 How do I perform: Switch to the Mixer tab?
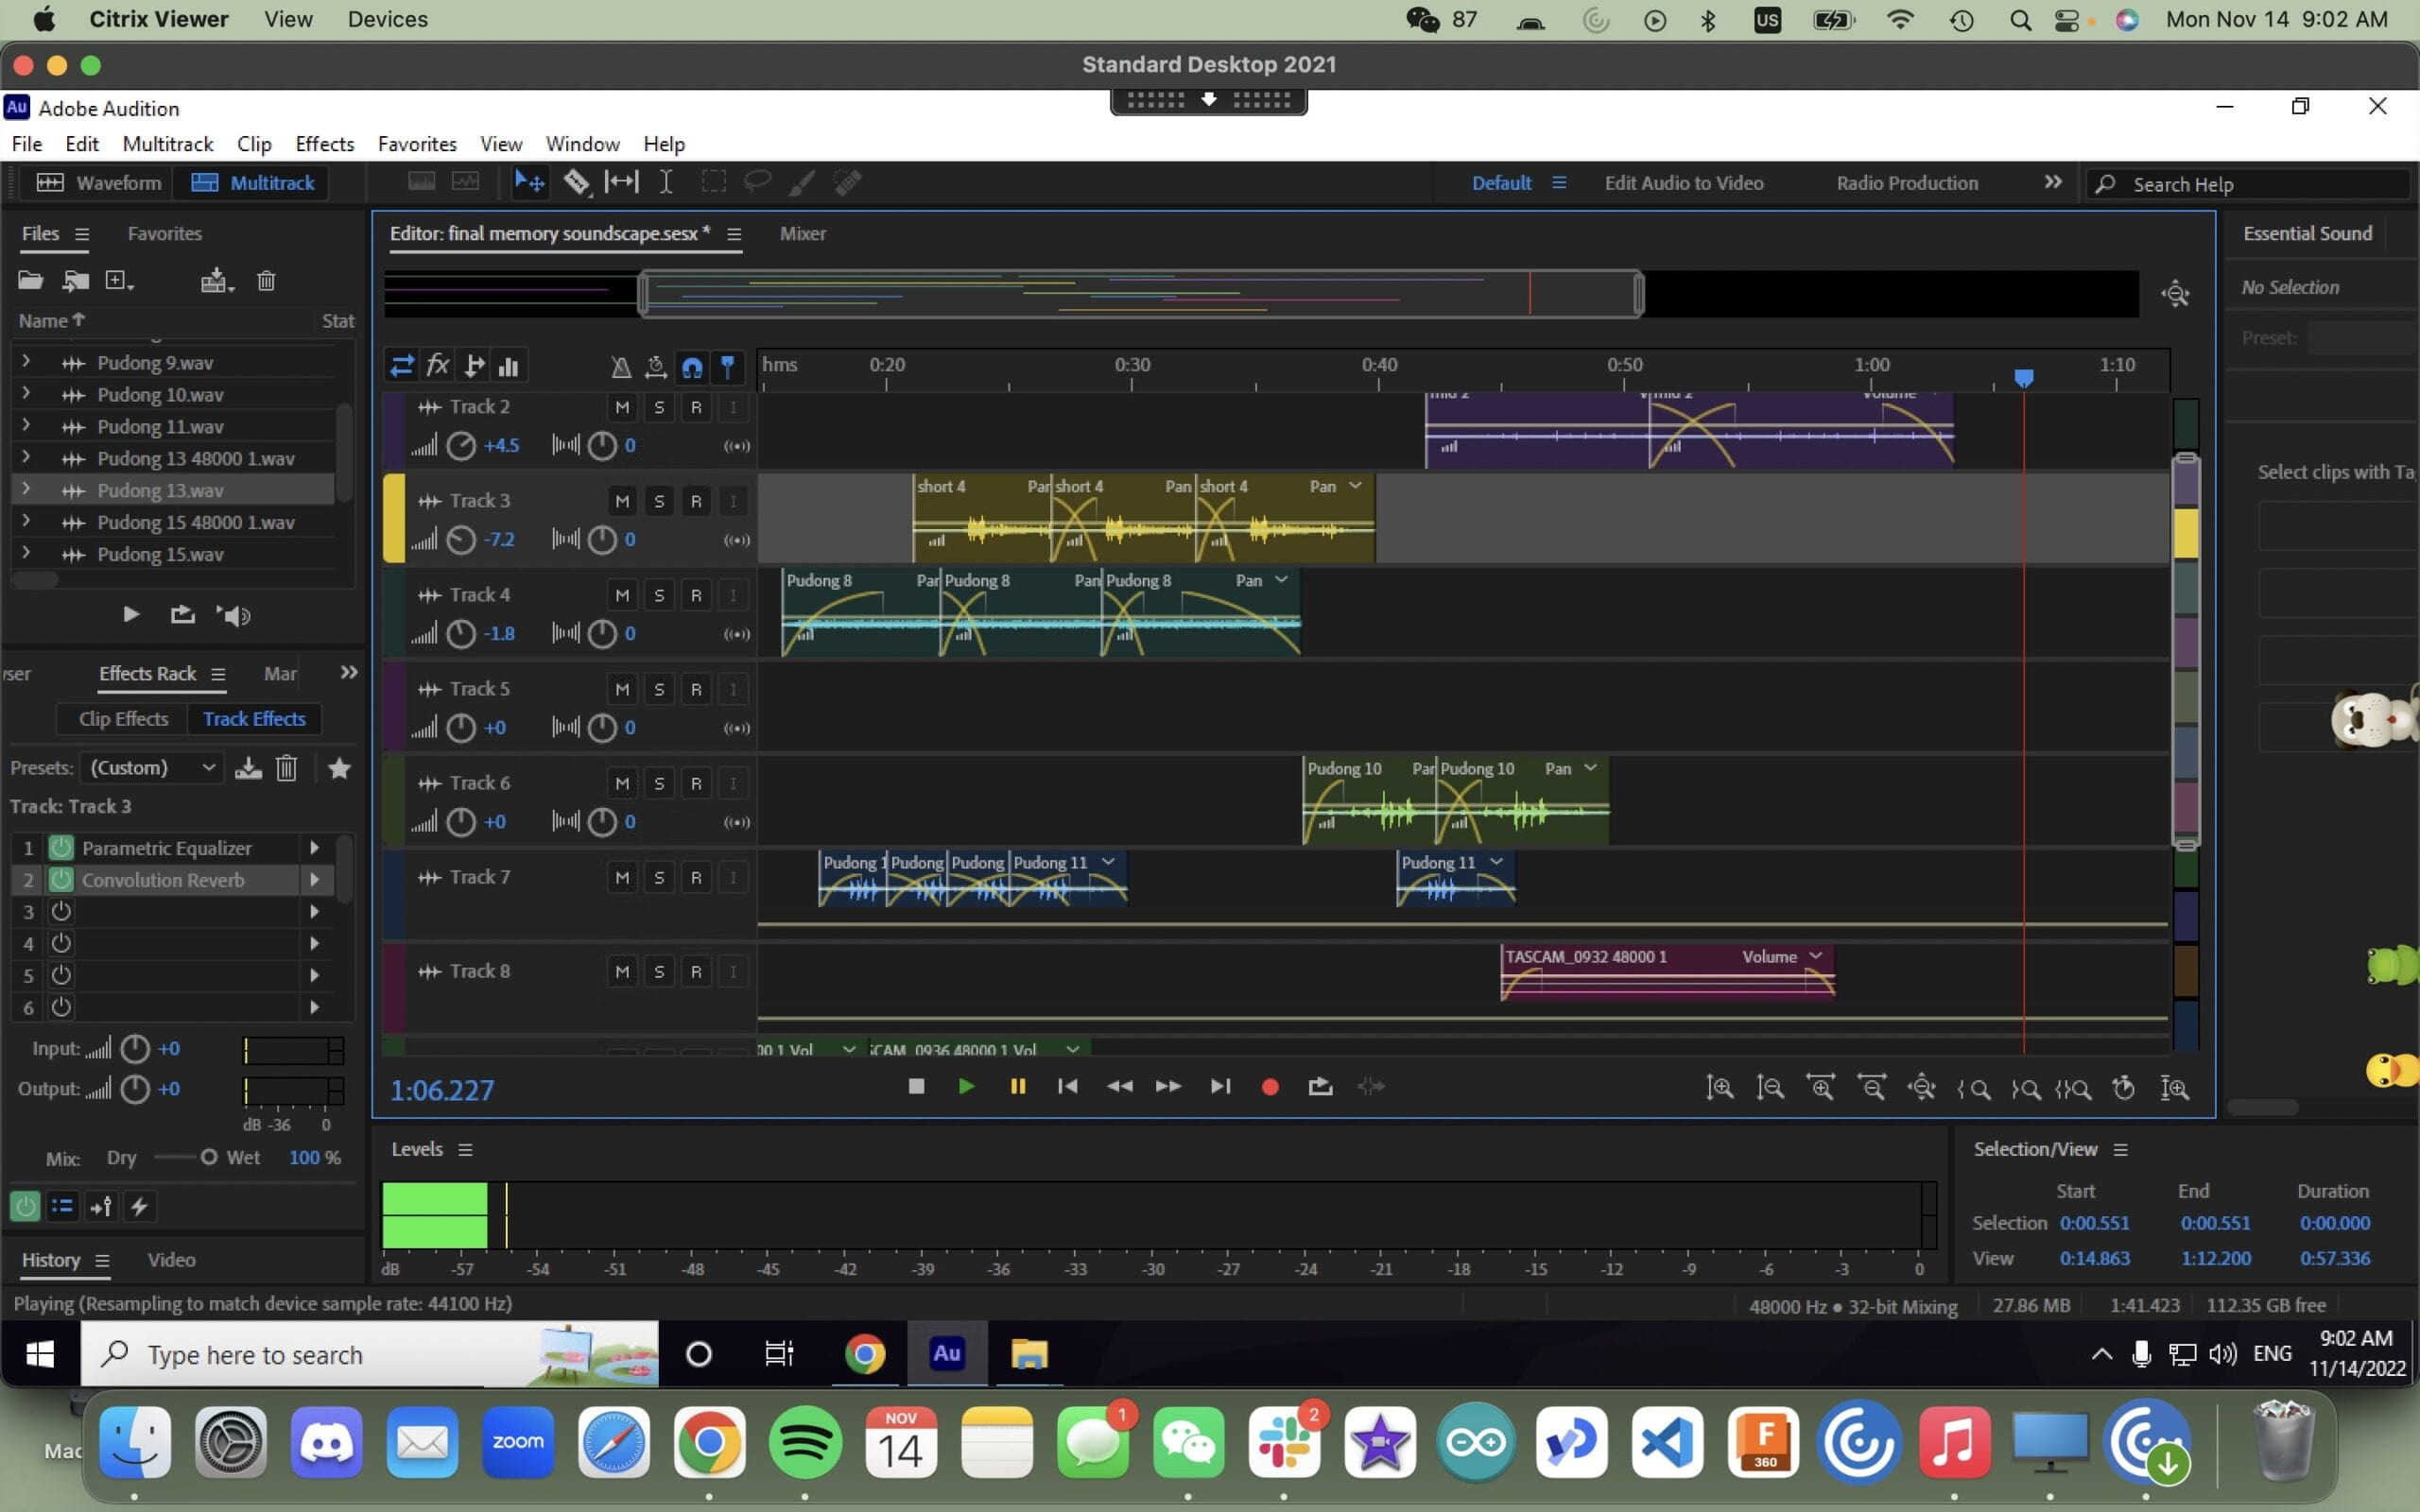[803, 233]
